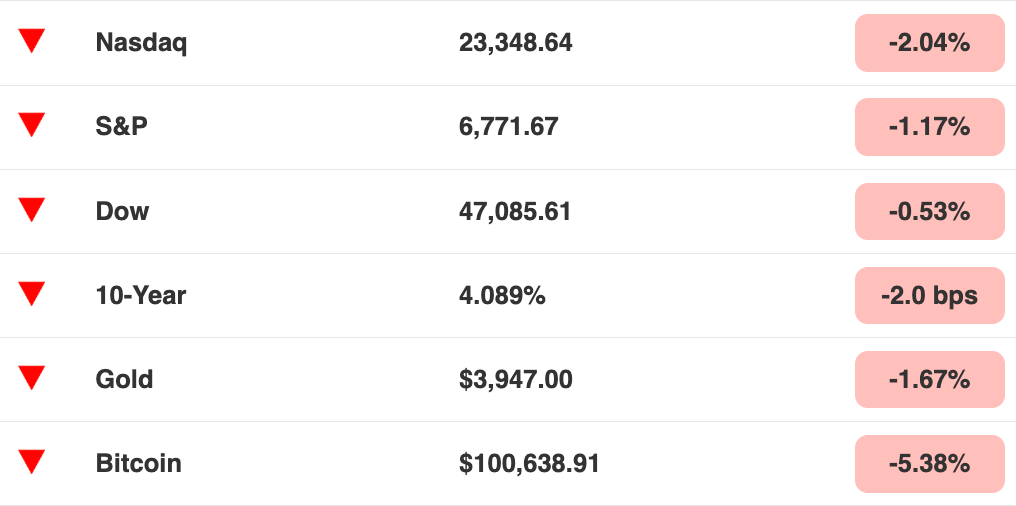Click the Nasdaq -2.04% change badge
Image resolution: width=1016 pixels, height=506 pixels.
pos(929,43)
